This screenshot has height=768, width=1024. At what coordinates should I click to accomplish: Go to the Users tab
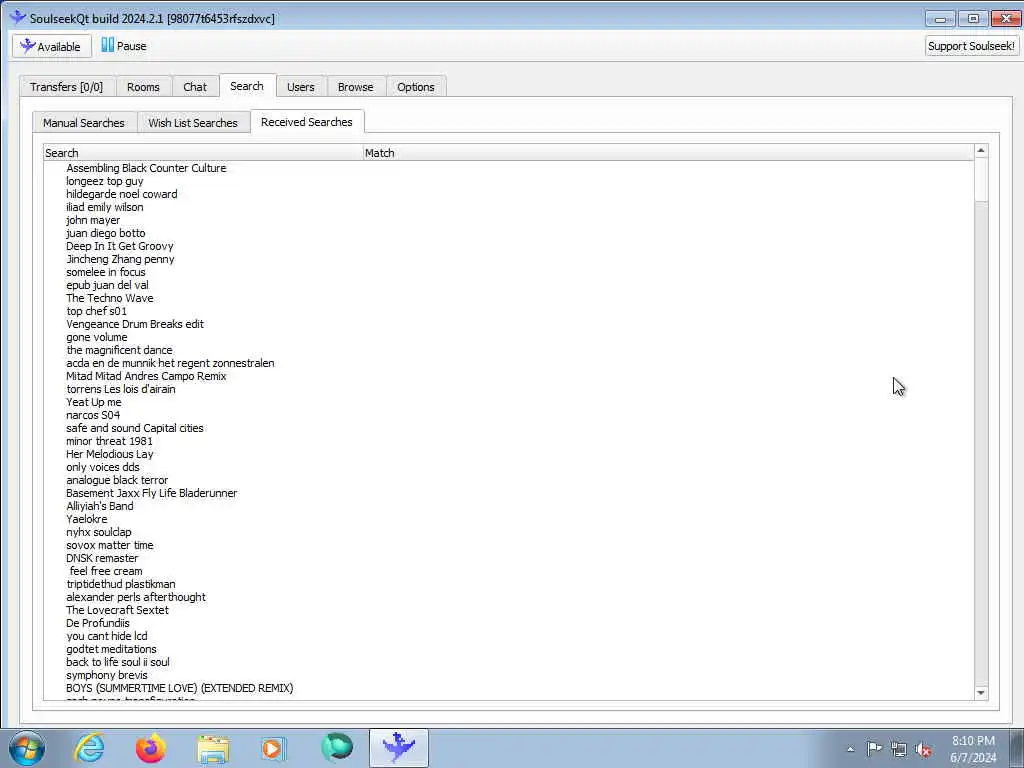pos(300,87)
